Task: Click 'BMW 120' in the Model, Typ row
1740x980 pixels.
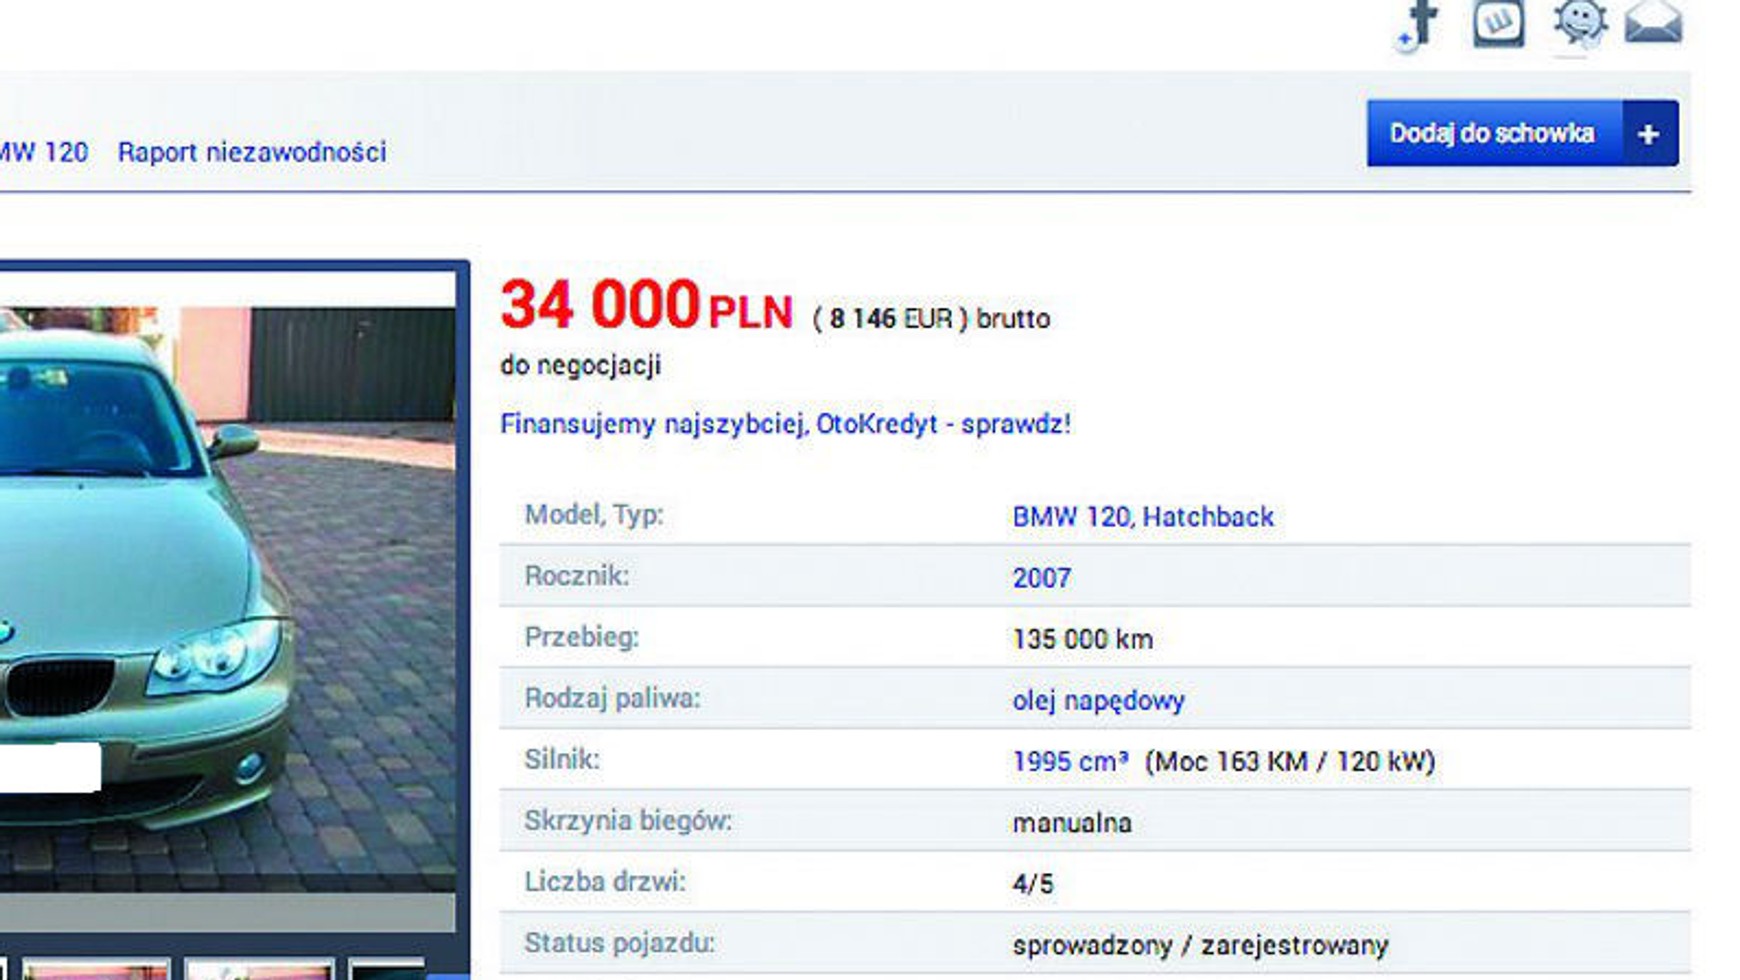Action: (x=1070, y=517)
